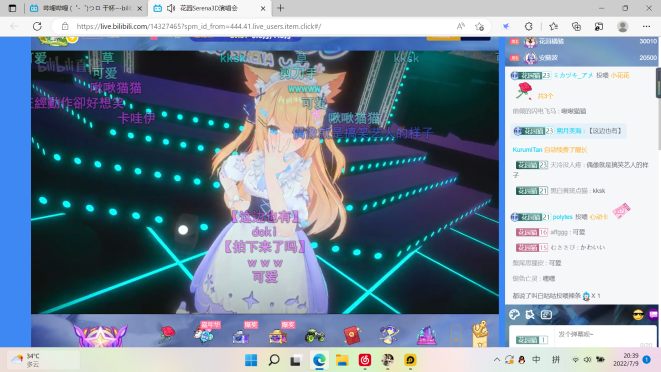Close the first bilibili tab

(x=140, y=8)
